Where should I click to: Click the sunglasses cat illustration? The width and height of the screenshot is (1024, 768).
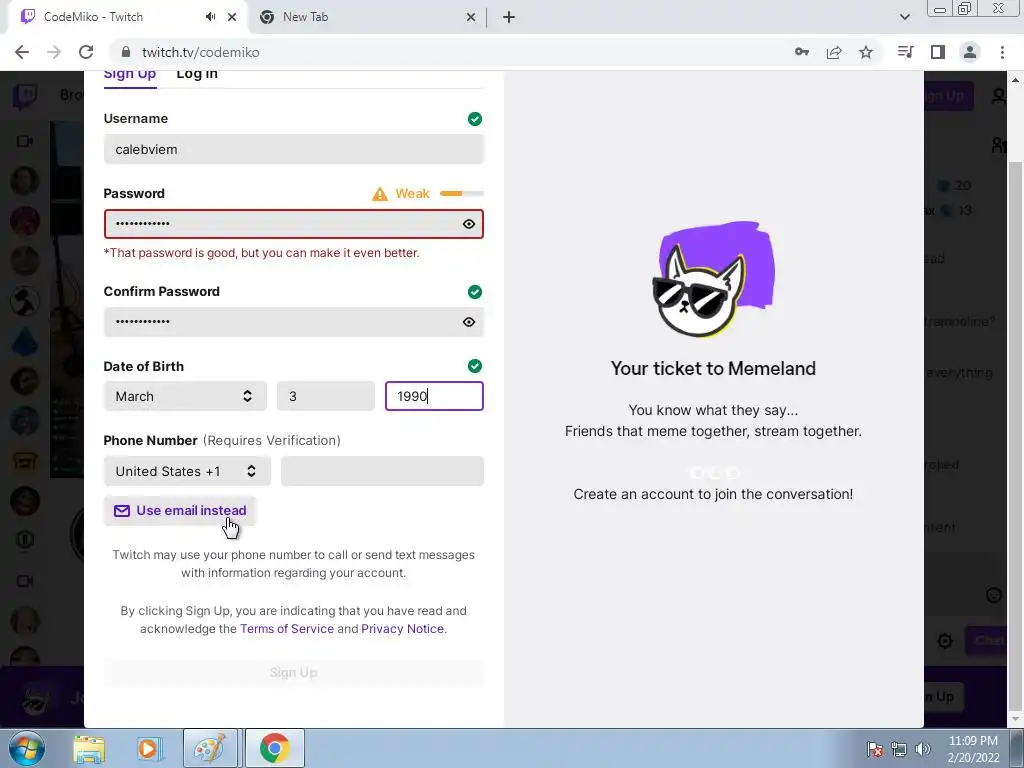[x=713, y=280]
